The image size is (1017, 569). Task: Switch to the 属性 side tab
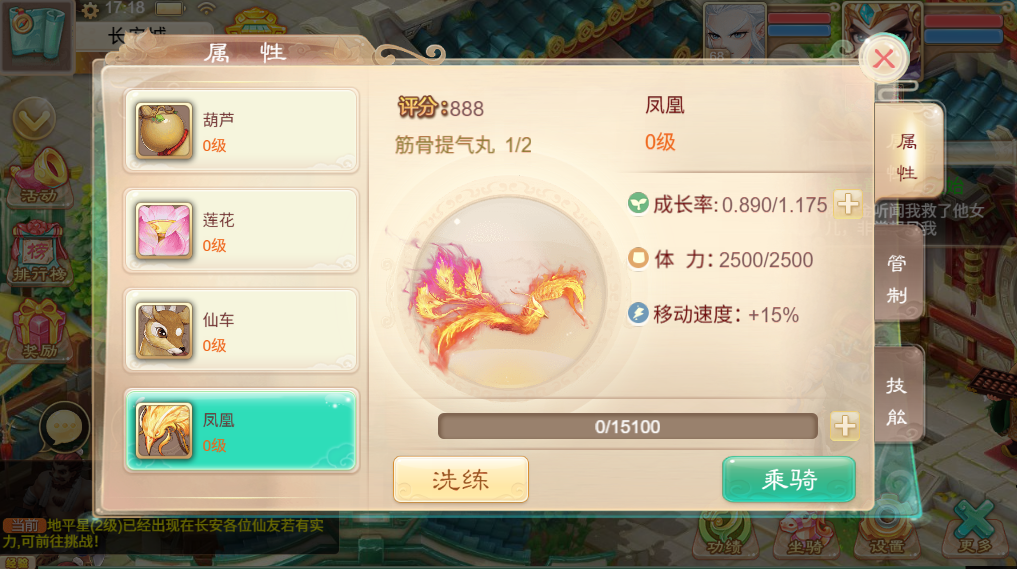907,156
